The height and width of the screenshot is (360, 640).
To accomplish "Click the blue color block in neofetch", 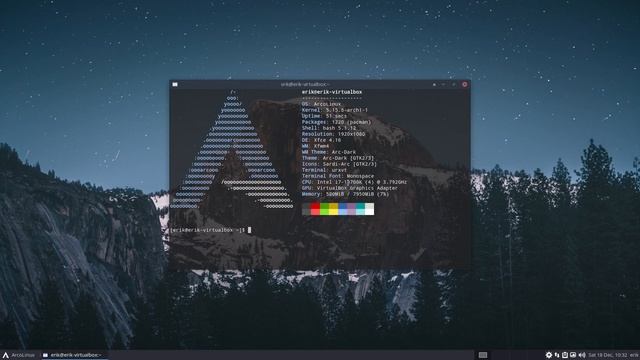I will pyautogui.click(x=342, y=209).
